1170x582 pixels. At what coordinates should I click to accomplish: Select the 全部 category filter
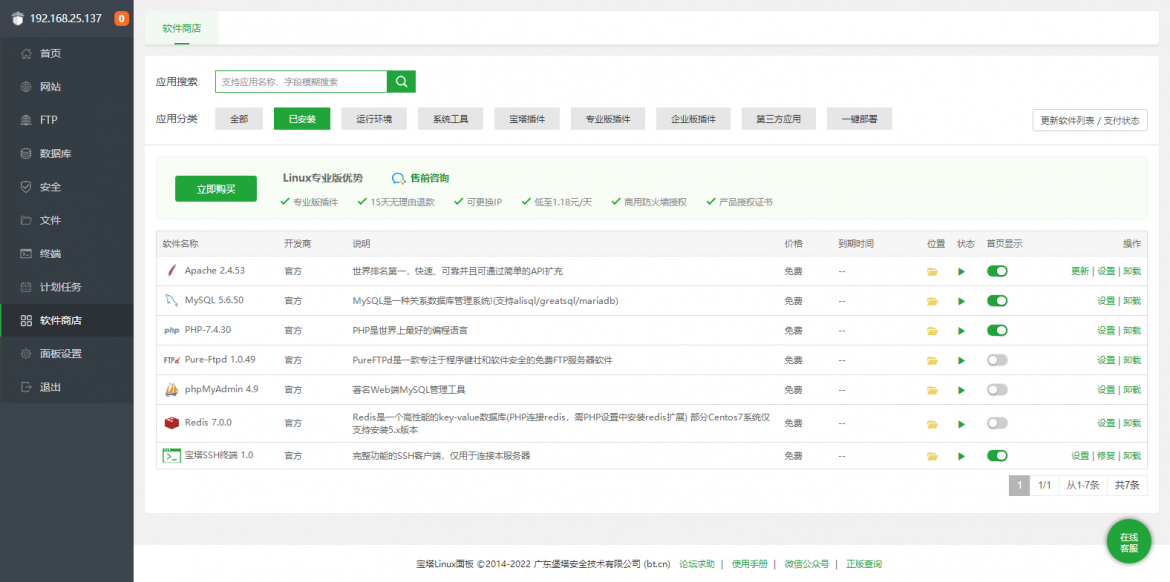(239, 119)
